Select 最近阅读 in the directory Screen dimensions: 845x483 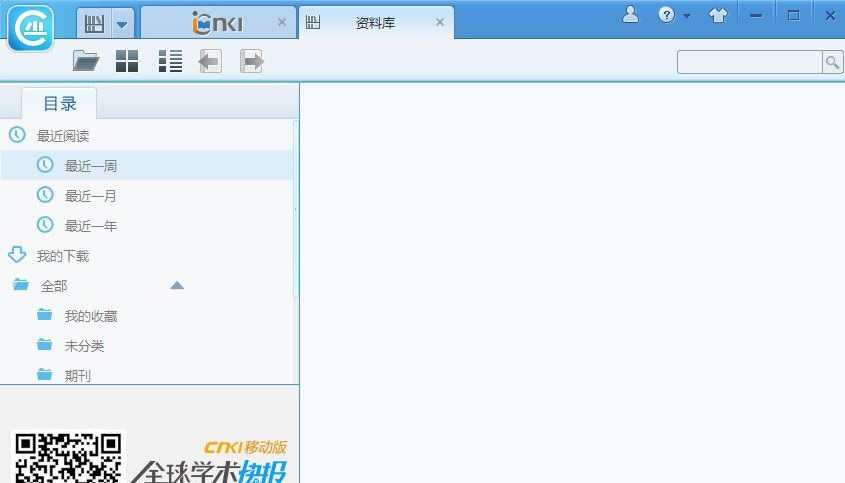(x=63, y=136)
